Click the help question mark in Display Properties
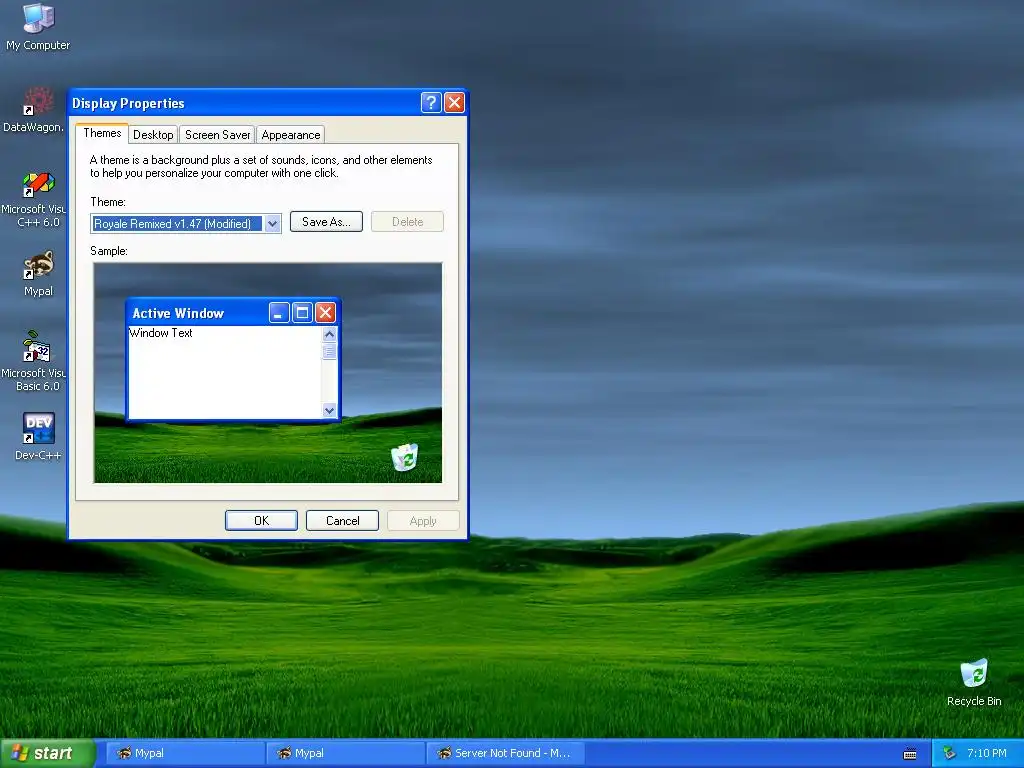The width and height of the screenshot is (1024, 768). point(431,103)
